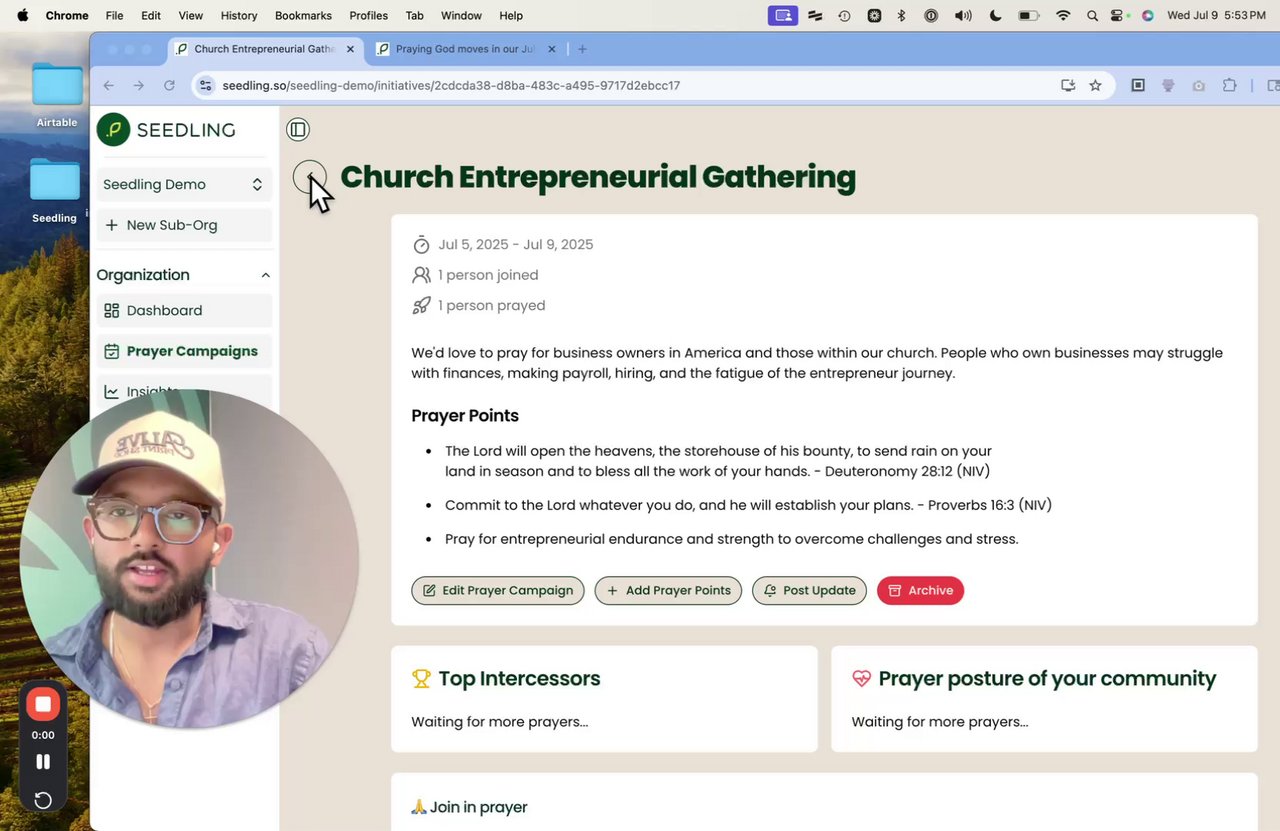The image size is (1280, 831).
Task: Click the New Sub-Org button
Action: point(183,225)
